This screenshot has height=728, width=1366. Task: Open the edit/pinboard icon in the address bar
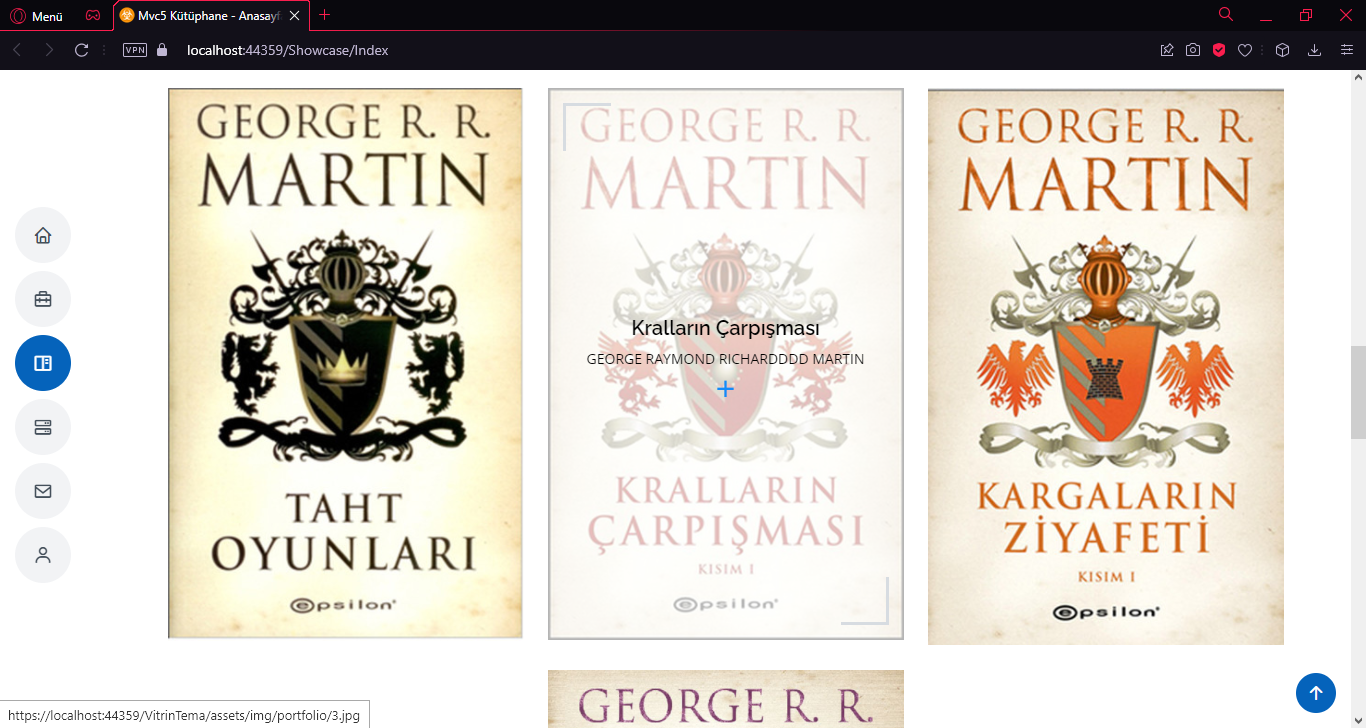pos(1167,50)
